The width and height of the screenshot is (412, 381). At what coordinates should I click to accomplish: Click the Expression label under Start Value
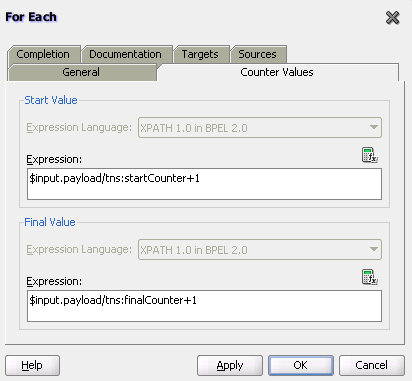(x=54, y=159)
